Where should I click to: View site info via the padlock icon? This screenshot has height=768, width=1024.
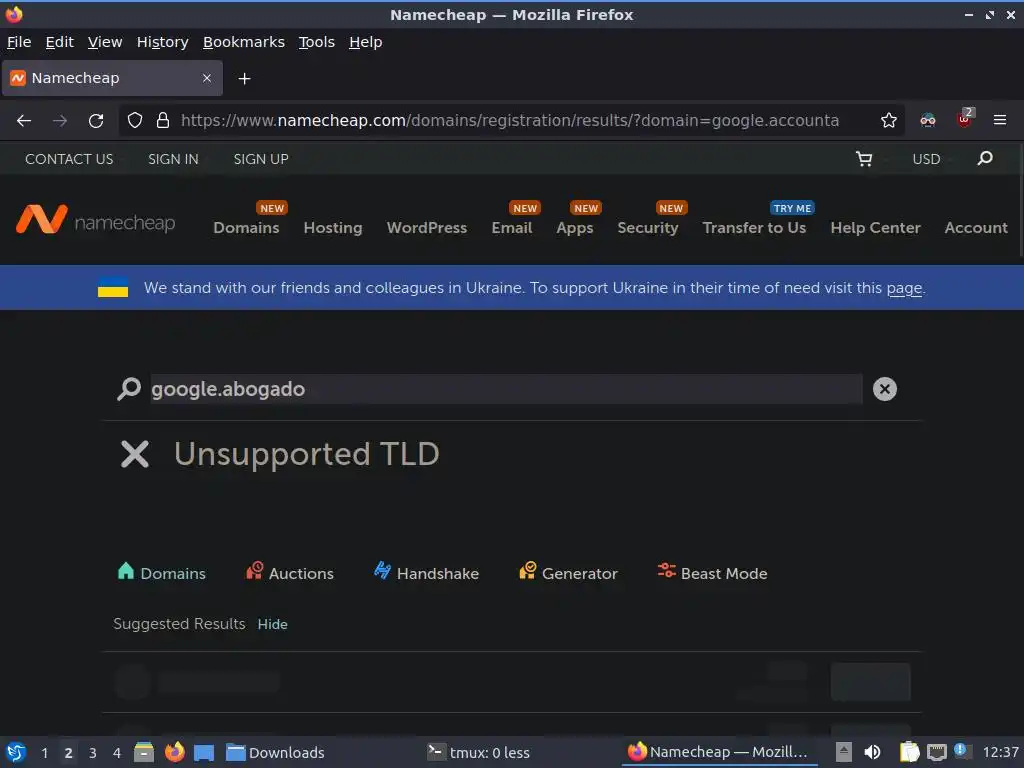(x=163, y=120)
